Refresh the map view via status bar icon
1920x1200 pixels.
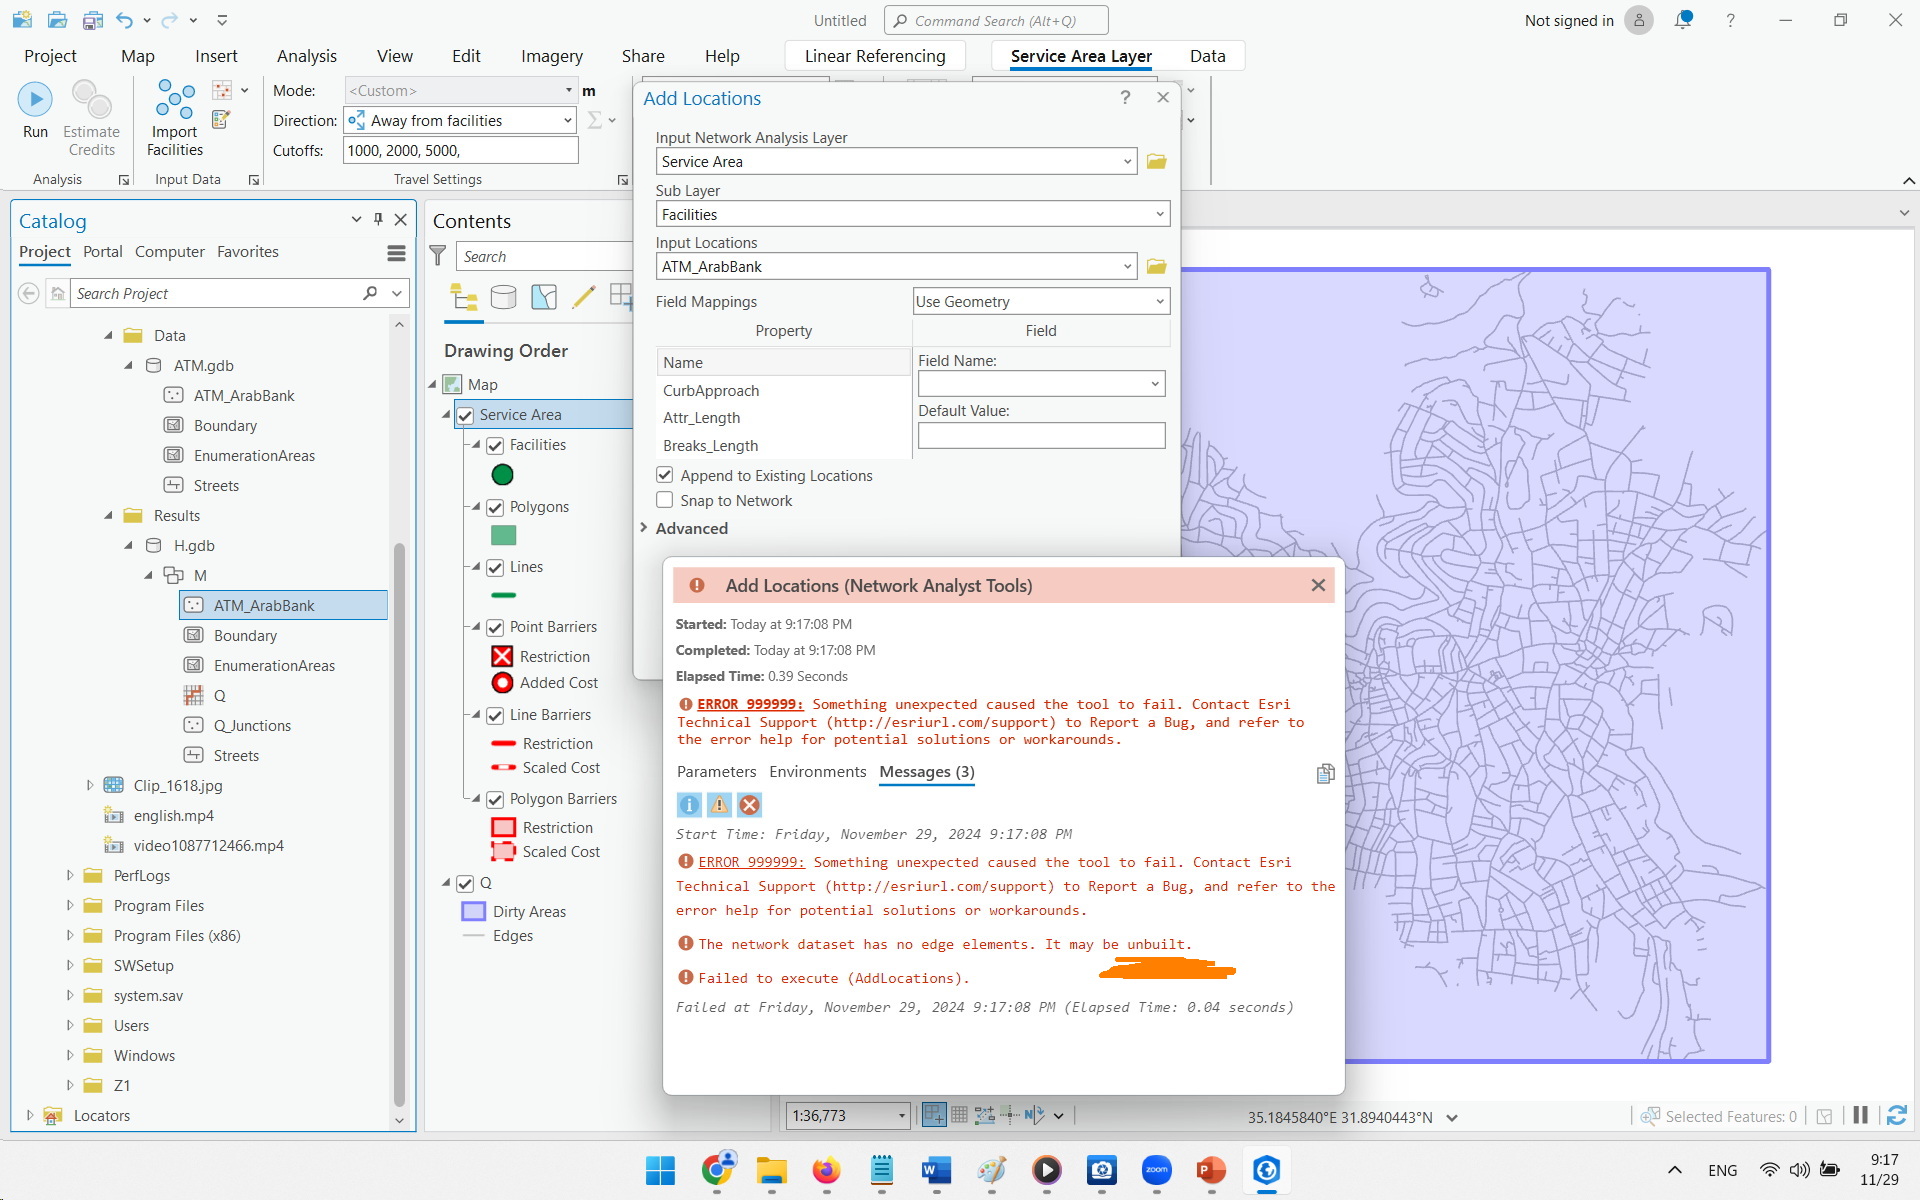pyautogui.click(x=1896, y=1115)
